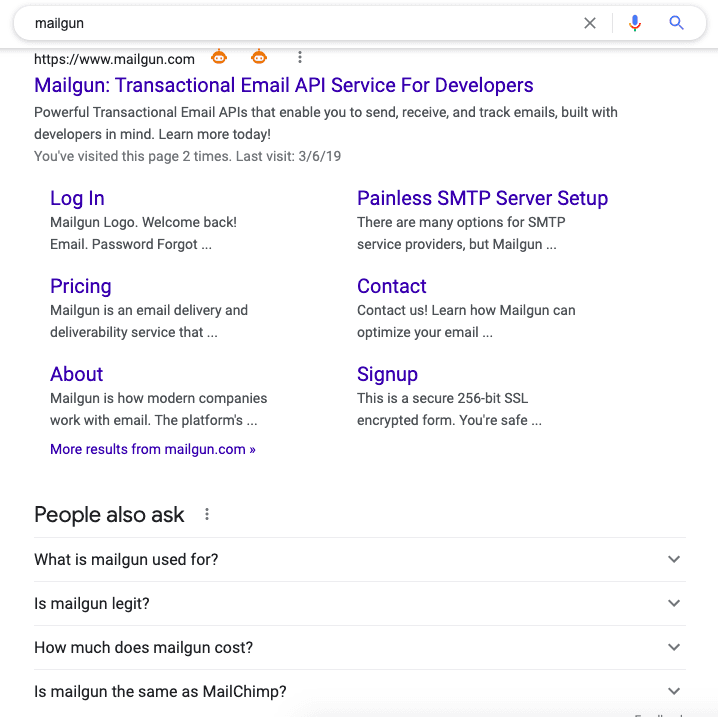718x717 pixels.
Task: Click the https://www.mailgun.com URL text
Action: click(x=114, y=59)
